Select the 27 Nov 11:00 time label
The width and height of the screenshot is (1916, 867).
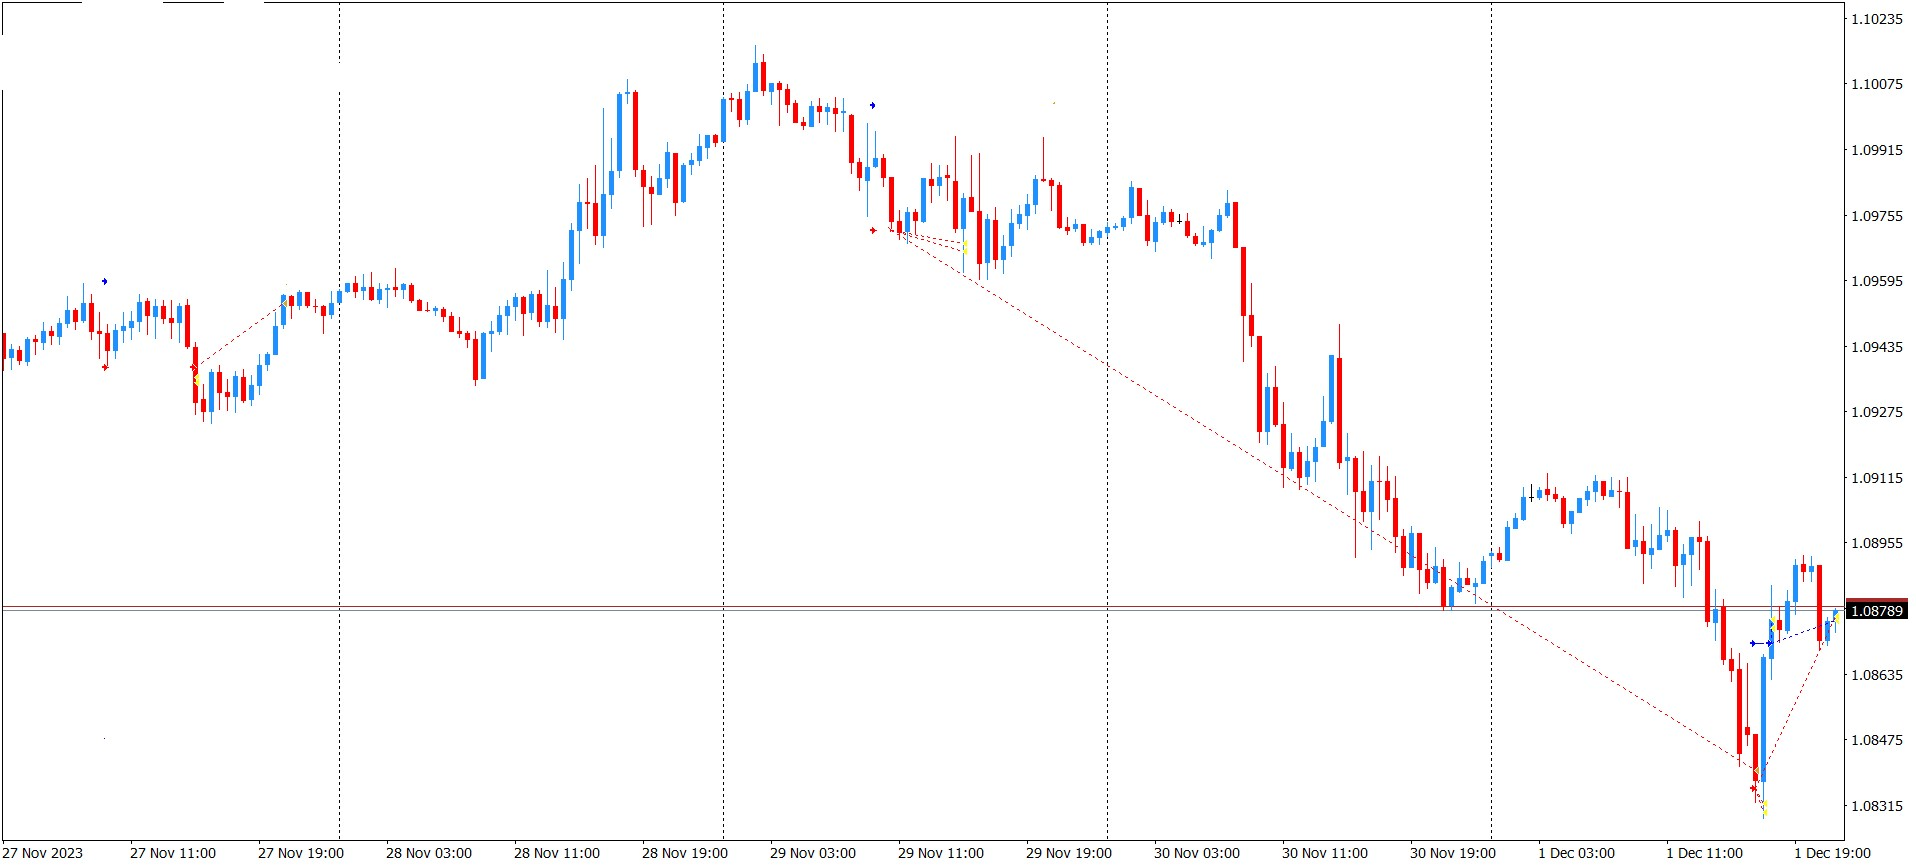click(173, 853)
